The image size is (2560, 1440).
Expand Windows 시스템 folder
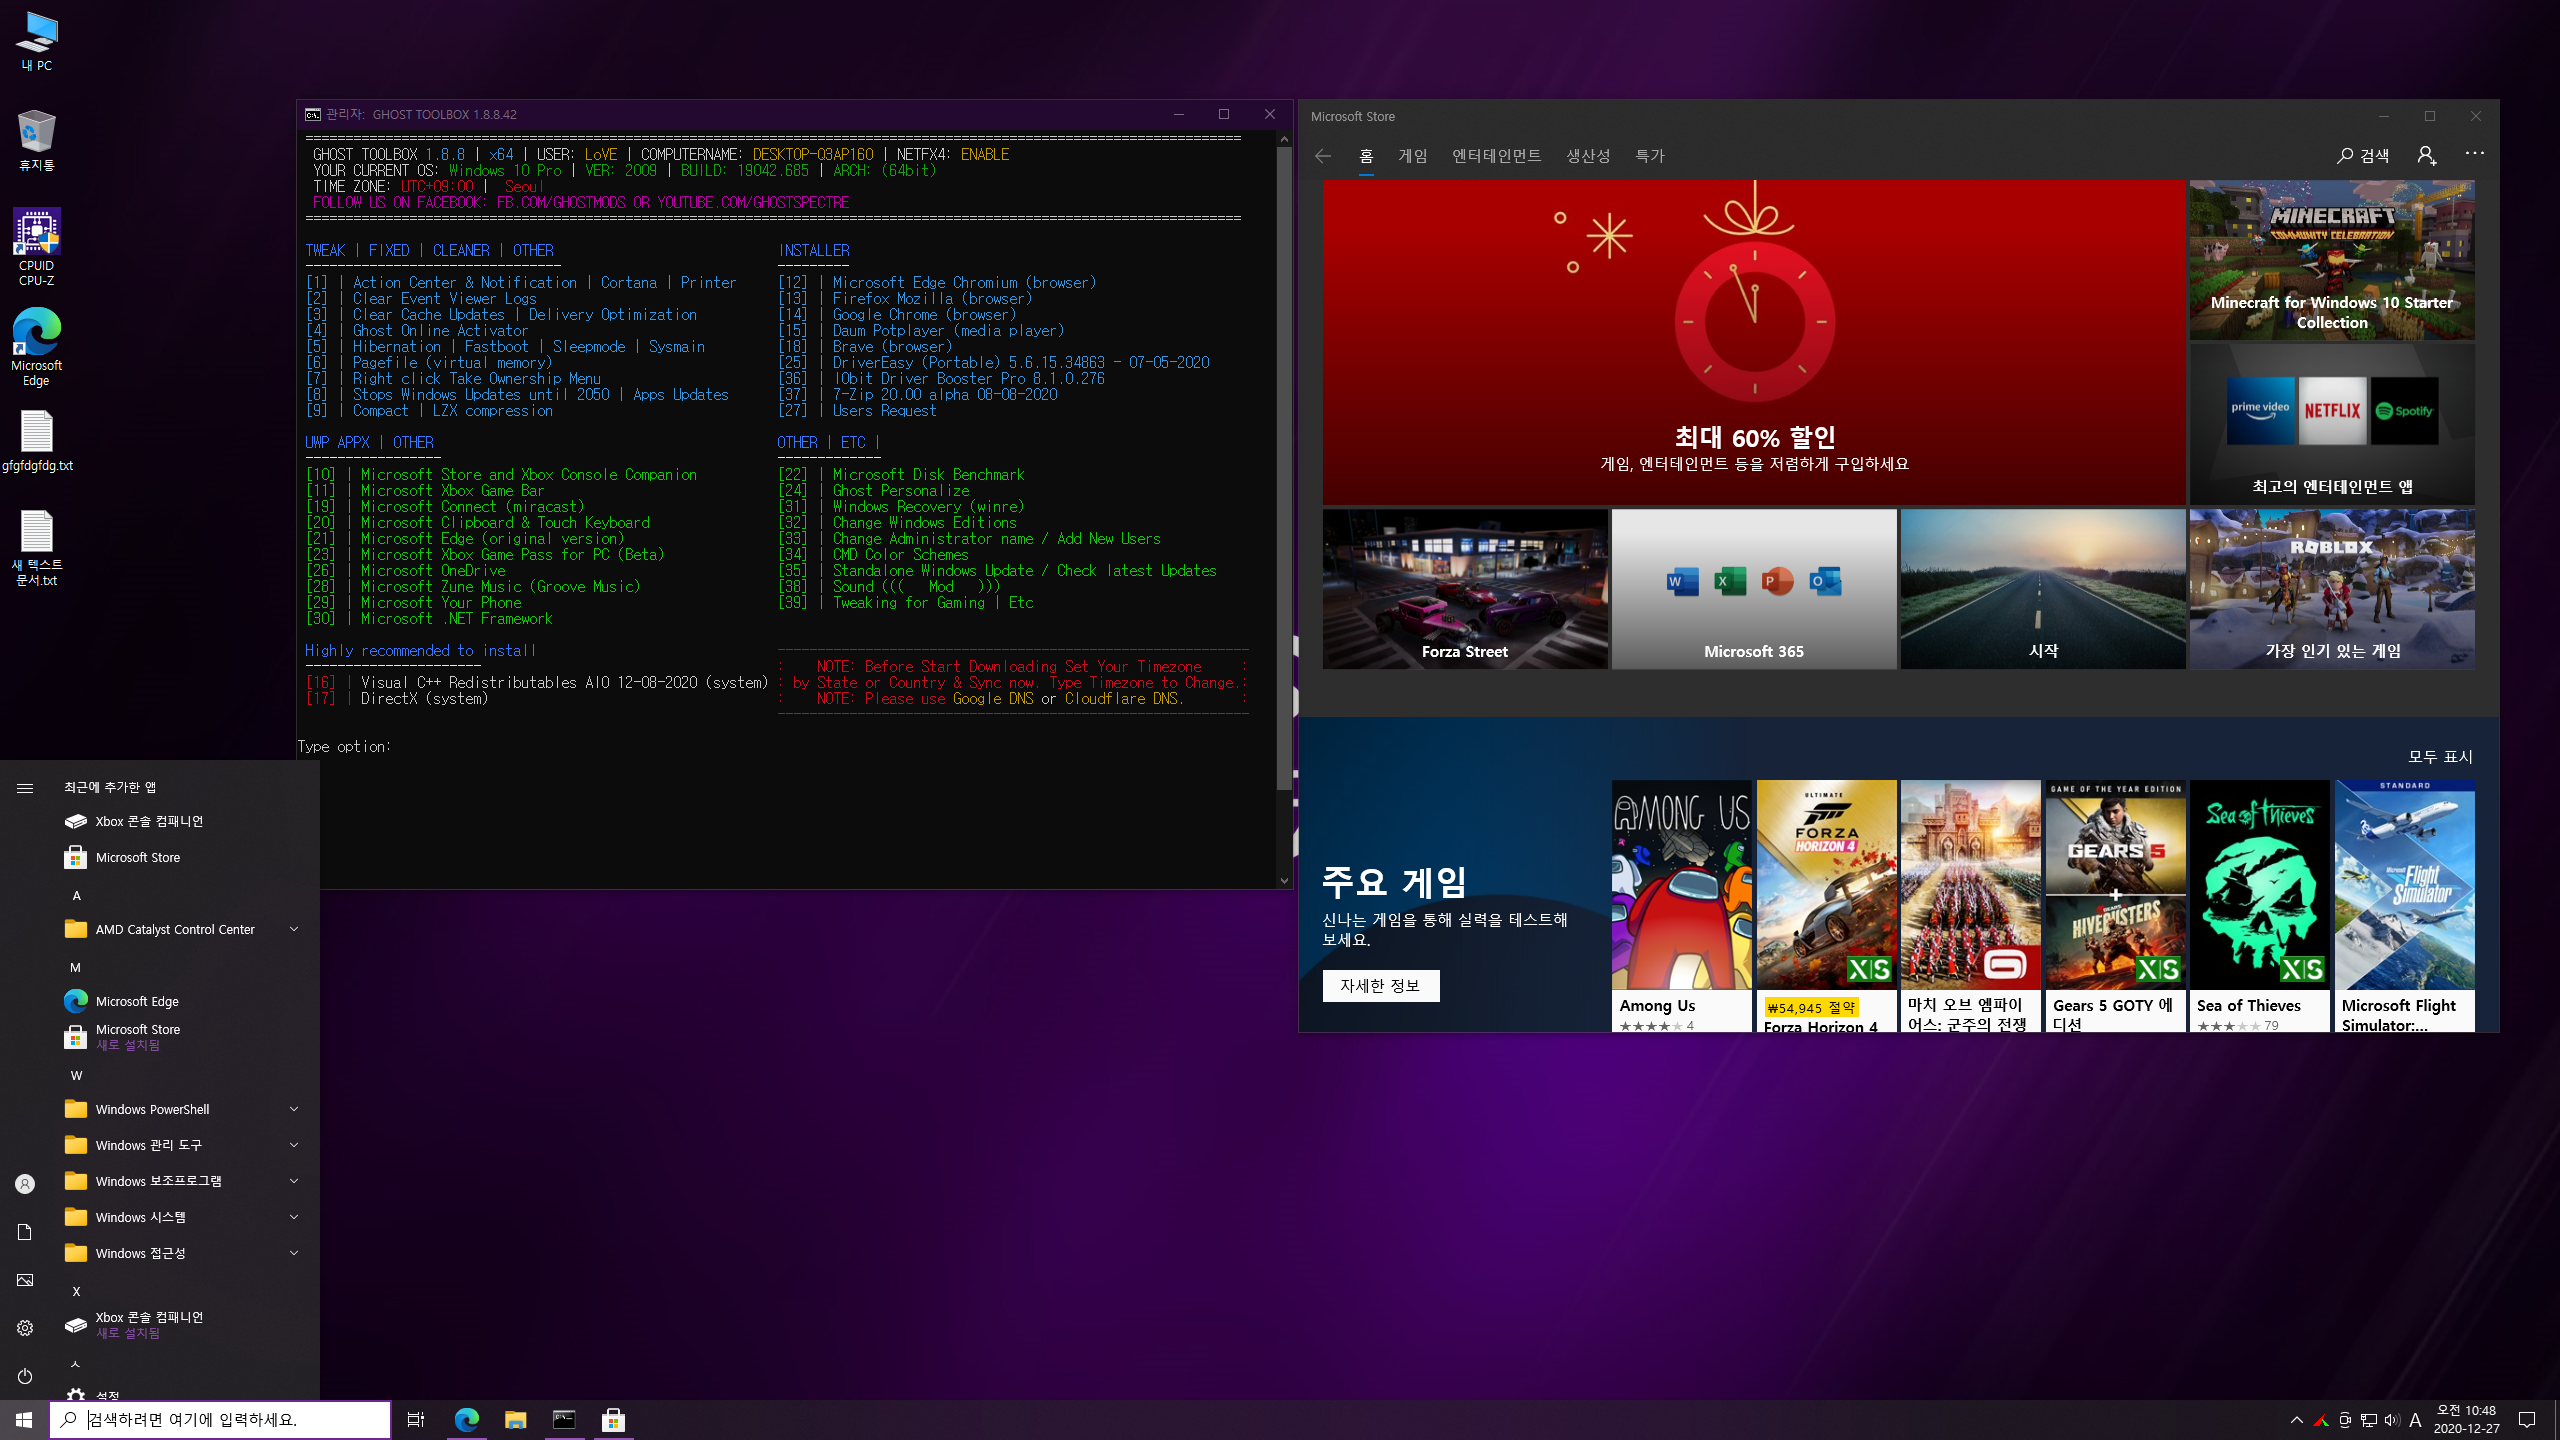click(x=294, y=1217)
